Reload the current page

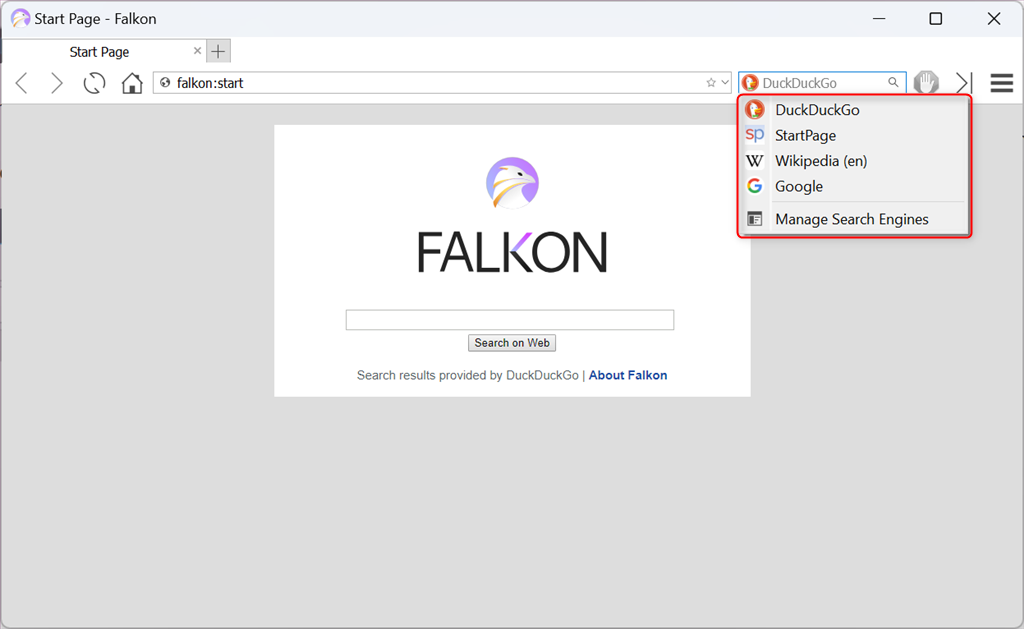(94, 83)
